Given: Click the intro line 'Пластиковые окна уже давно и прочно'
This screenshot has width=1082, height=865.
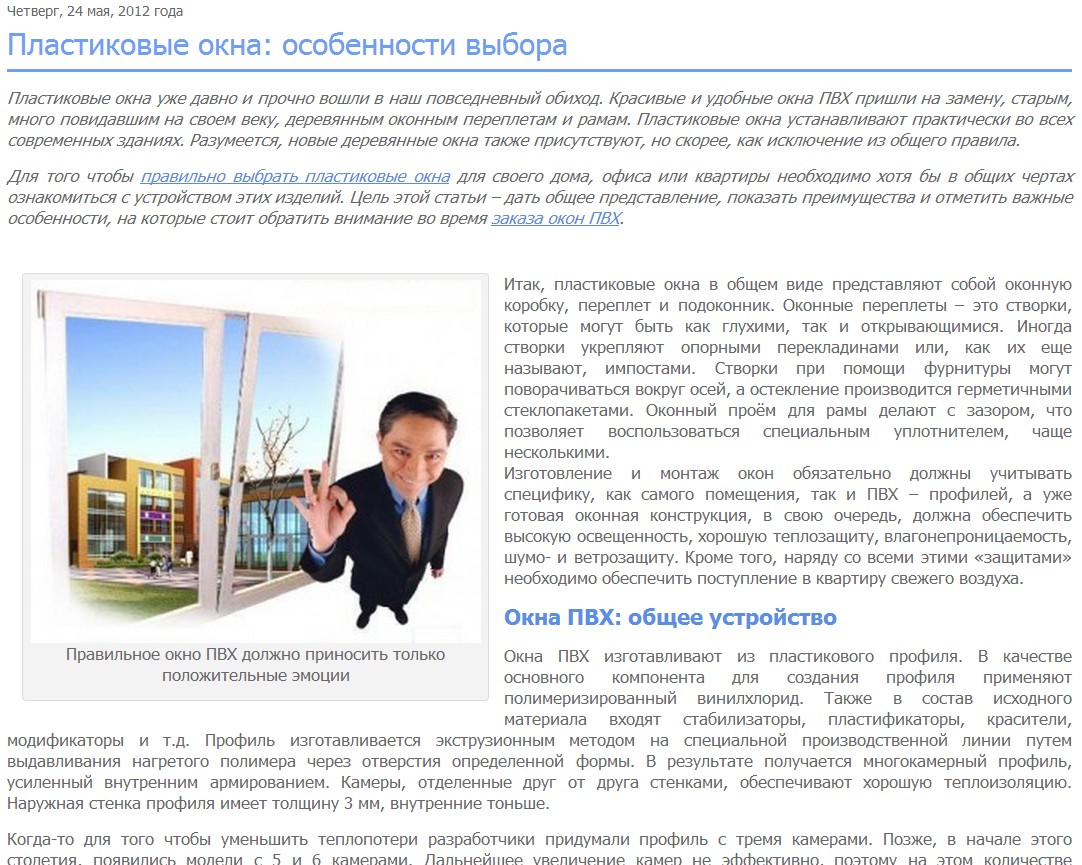Looking at the screenshot, I should 540,99.
